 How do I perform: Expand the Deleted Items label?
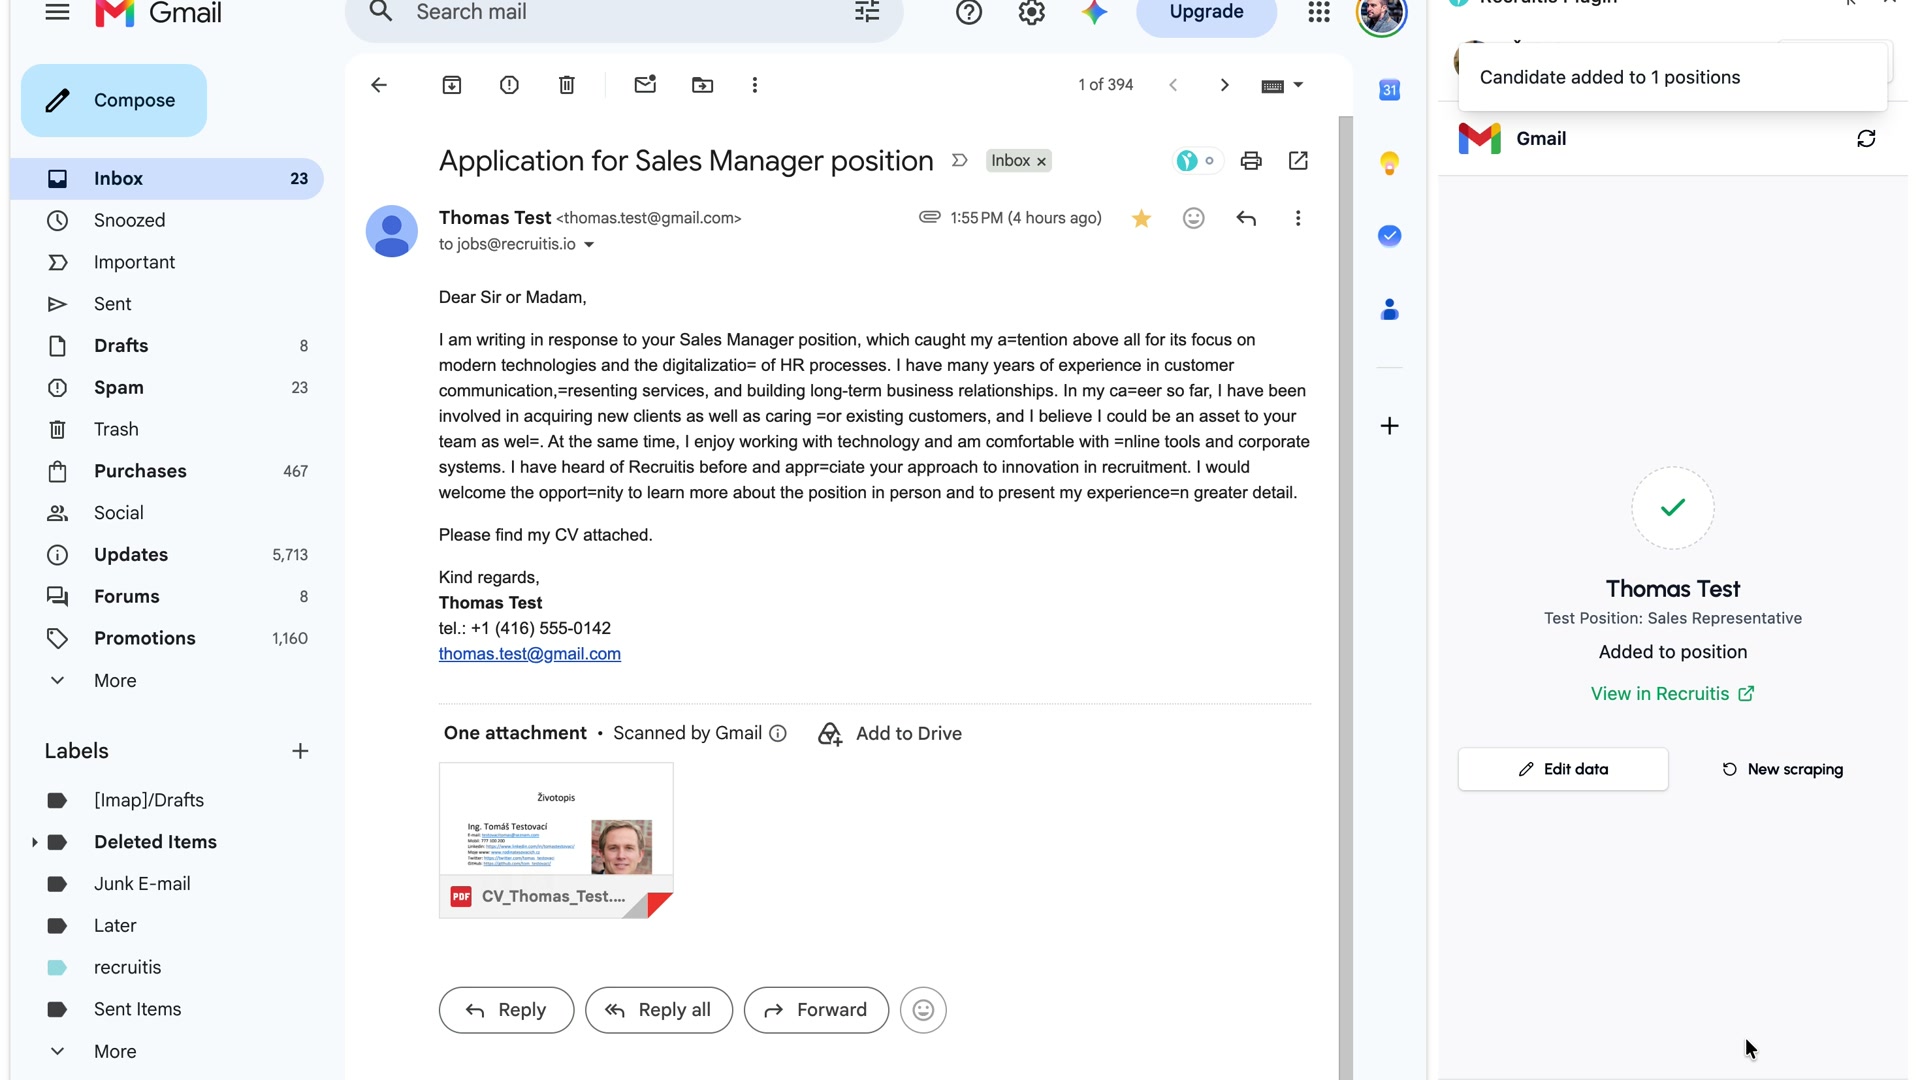tap(34, 842)
